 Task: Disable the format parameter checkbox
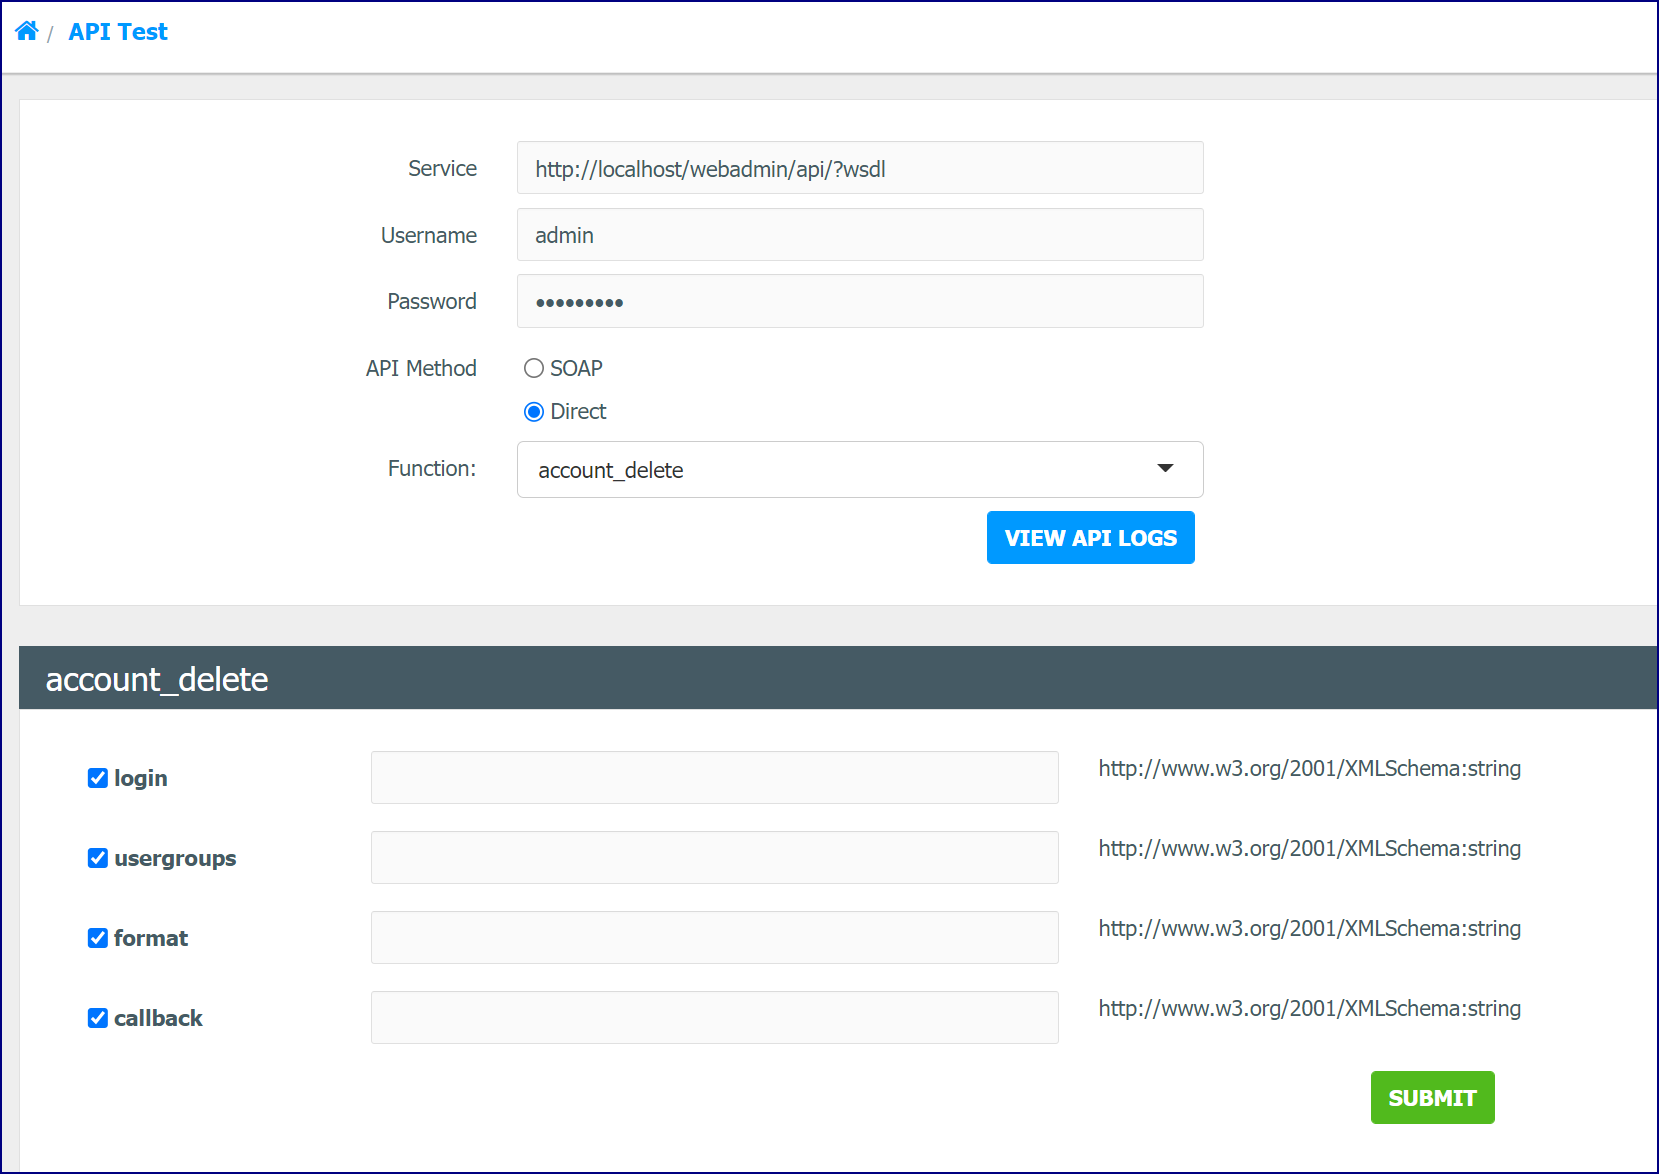[x=98, y=938]
